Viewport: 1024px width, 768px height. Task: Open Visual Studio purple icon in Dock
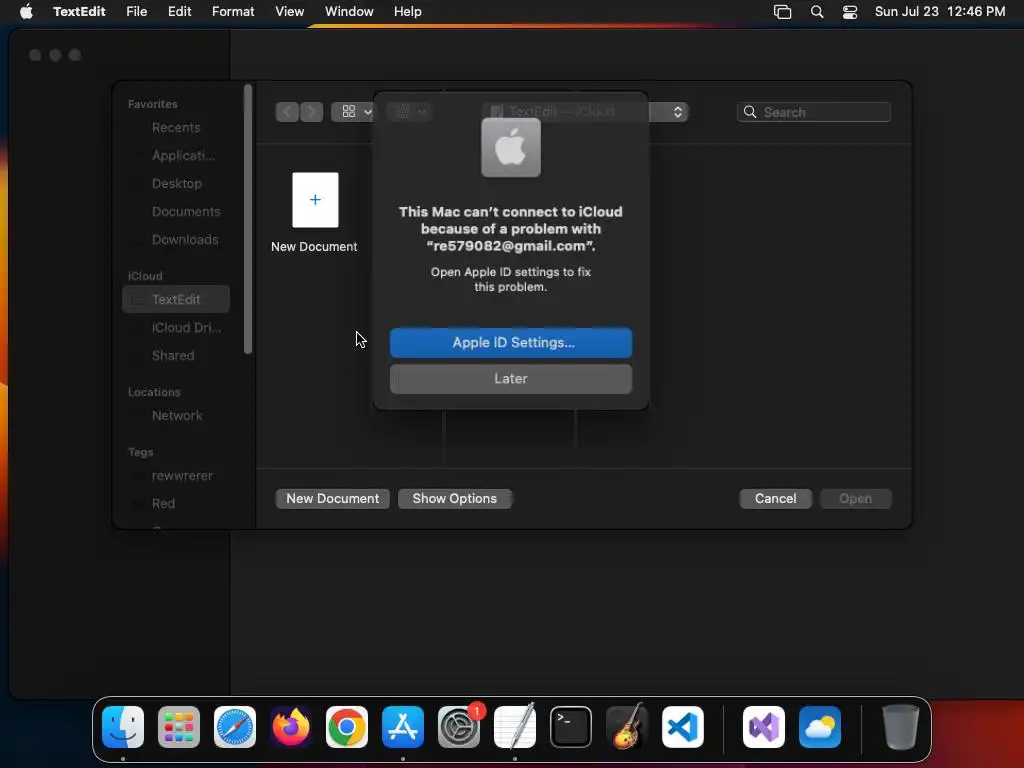click(x=764, y=727)
